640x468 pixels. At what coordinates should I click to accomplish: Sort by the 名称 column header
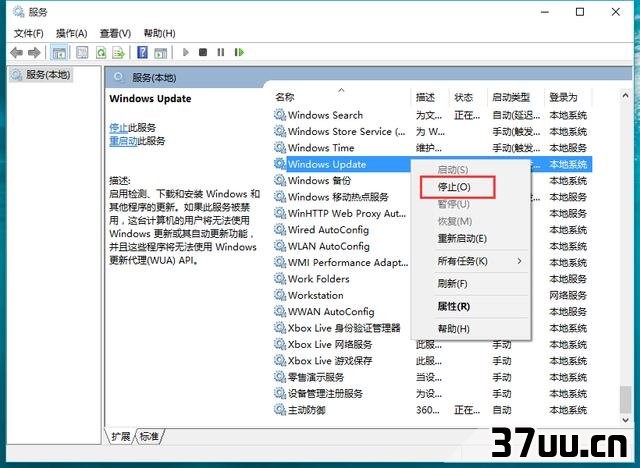pos(341,97)
